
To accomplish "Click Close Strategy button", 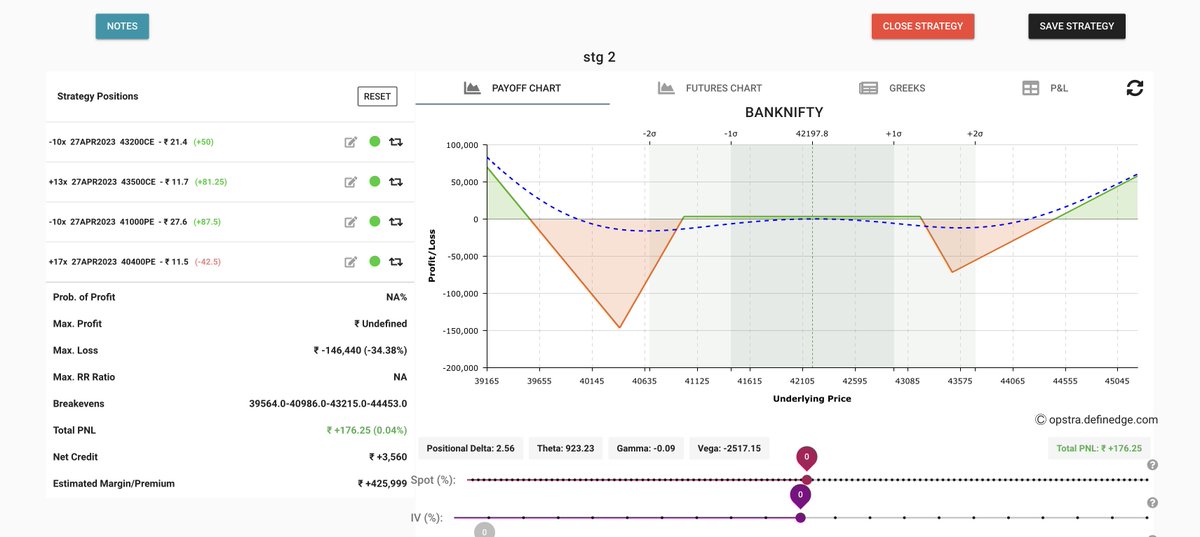I will [923, 26].
